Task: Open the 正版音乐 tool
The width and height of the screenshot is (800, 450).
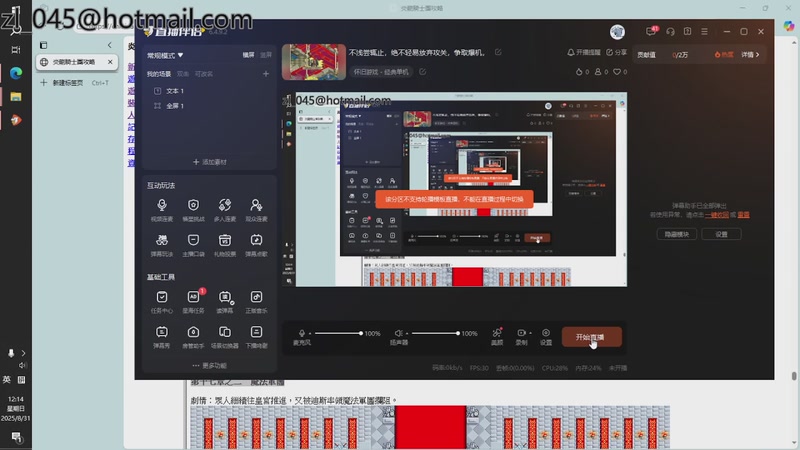Action: pos(256,302)
